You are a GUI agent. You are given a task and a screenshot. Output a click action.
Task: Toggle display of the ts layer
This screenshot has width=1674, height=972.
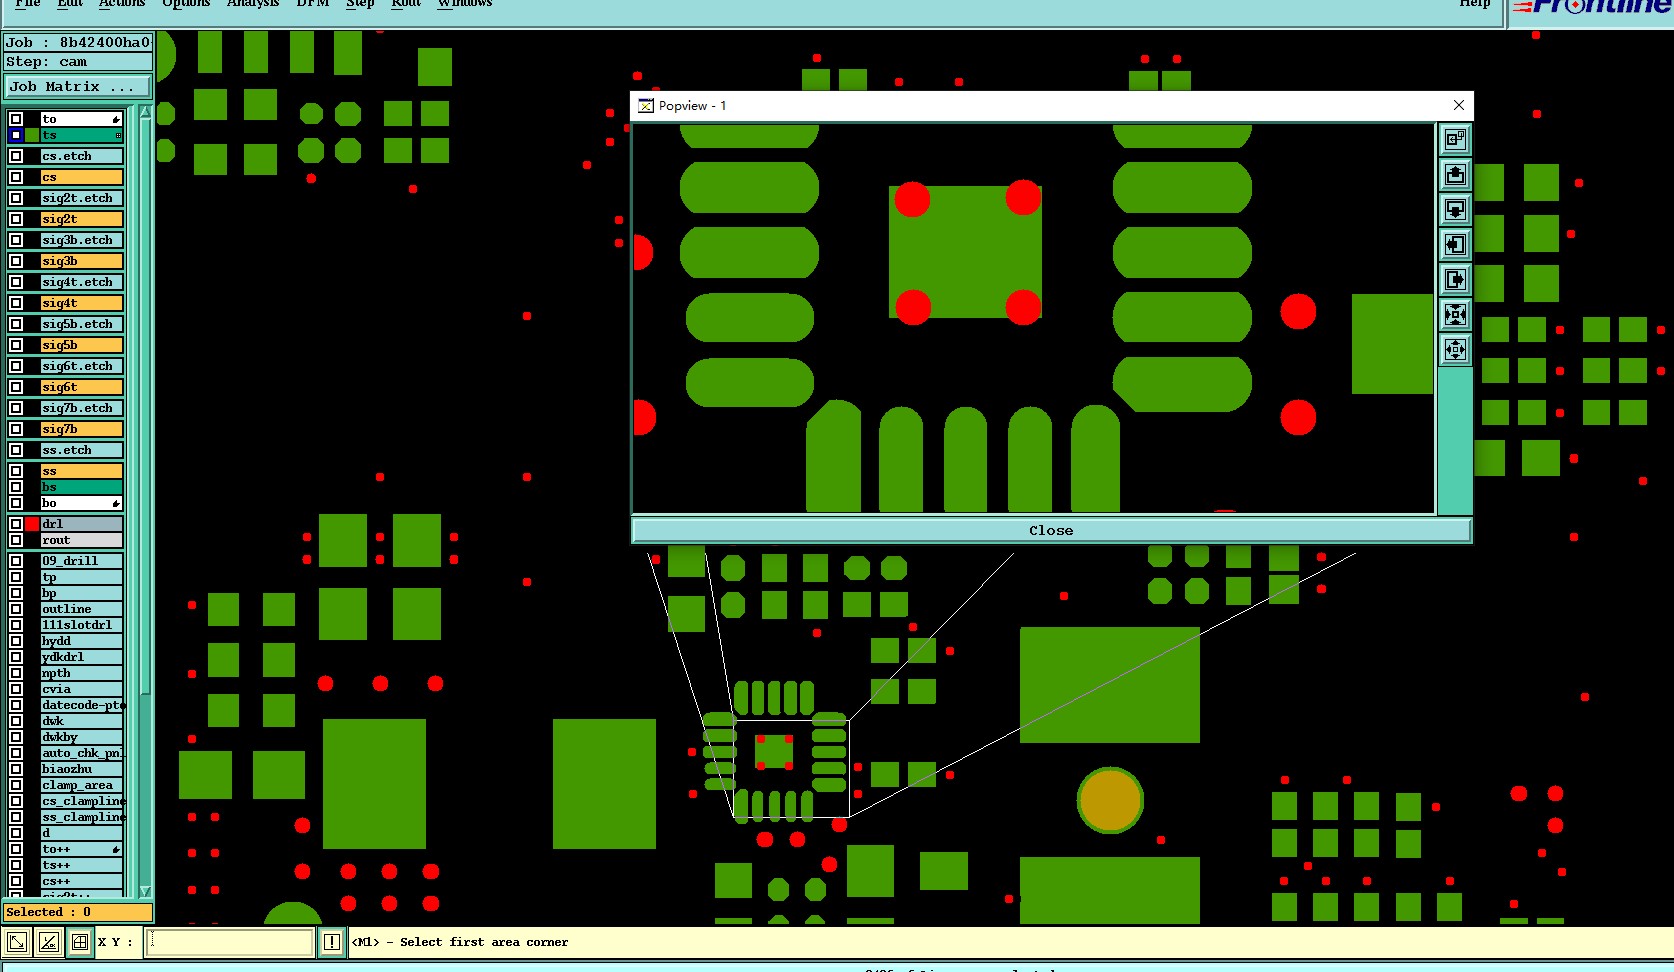(x=16, y=135)
